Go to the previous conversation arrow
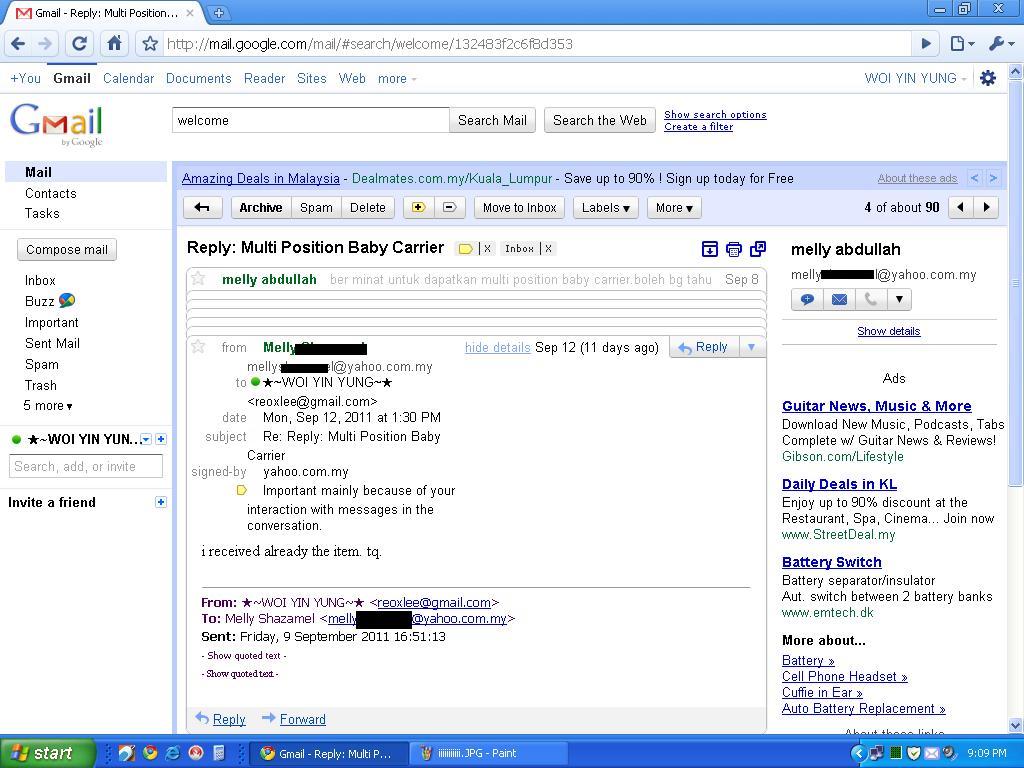The height and width of the screenshot is (768, 1024). (x=960, y=208)
